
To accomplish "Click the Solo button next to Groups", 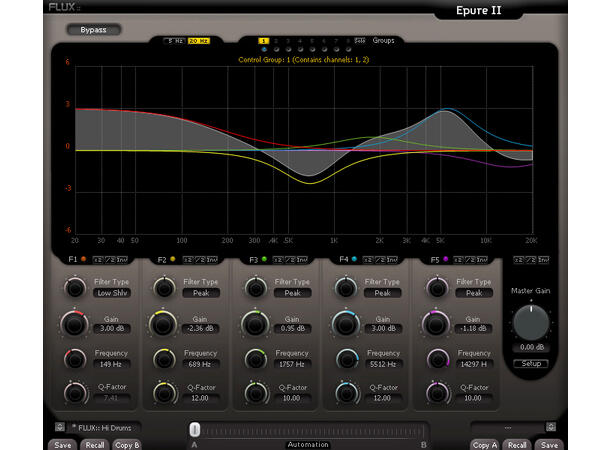I will coord(360,41).
